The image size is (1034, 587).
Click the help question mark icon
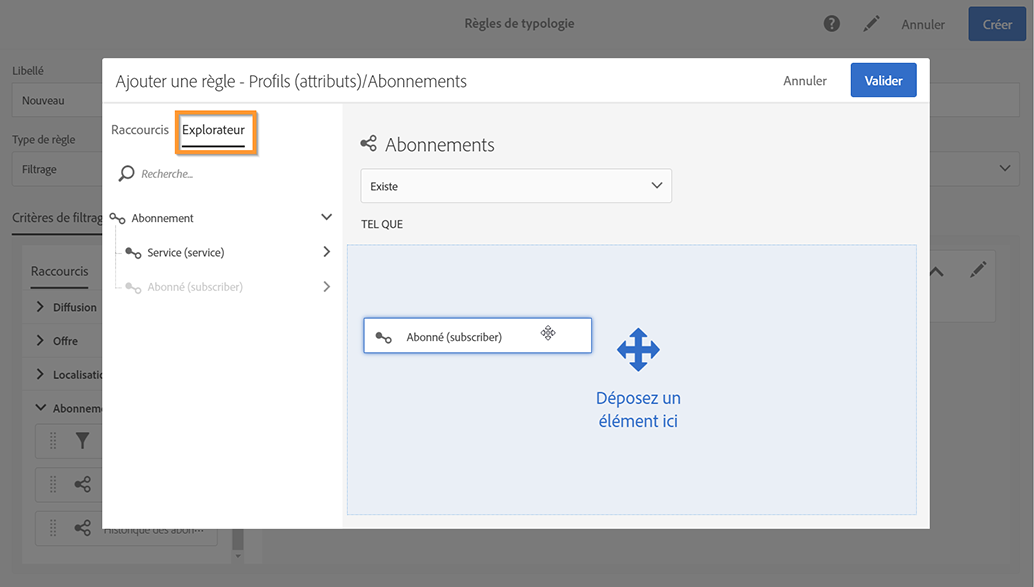click(x=831, y=24)
